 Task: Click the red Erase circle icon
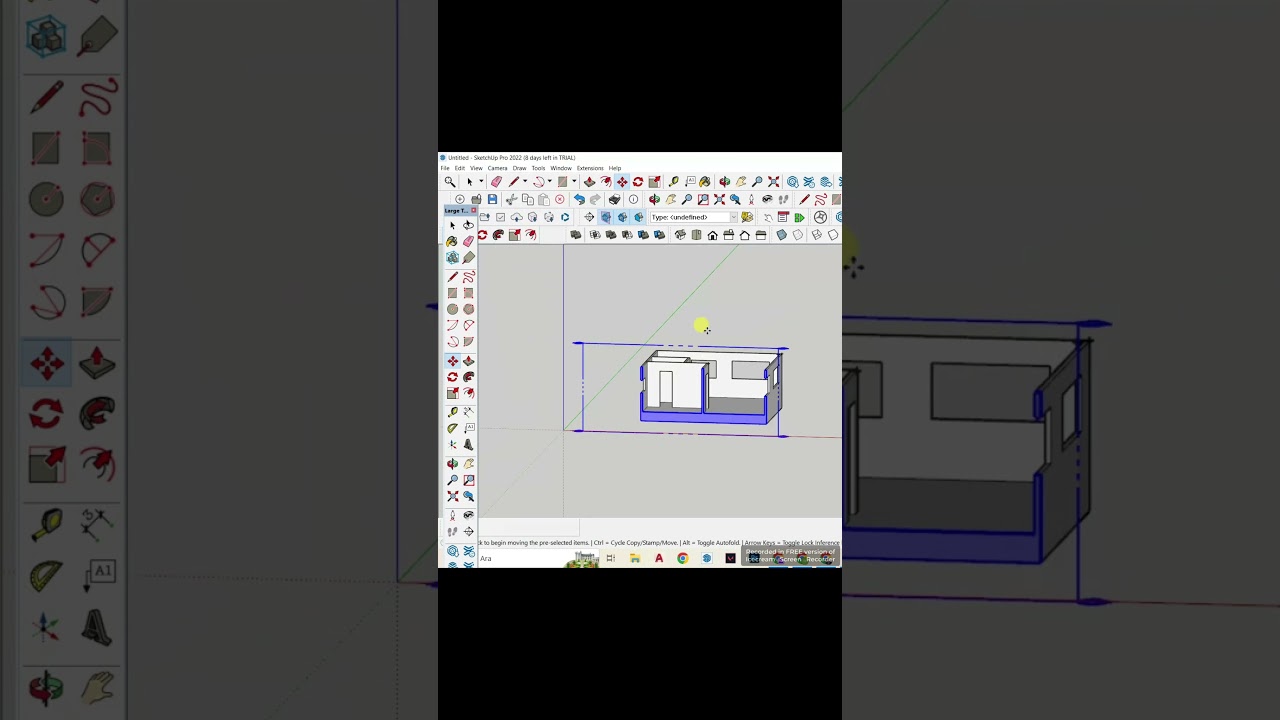(x=560, y=199)
